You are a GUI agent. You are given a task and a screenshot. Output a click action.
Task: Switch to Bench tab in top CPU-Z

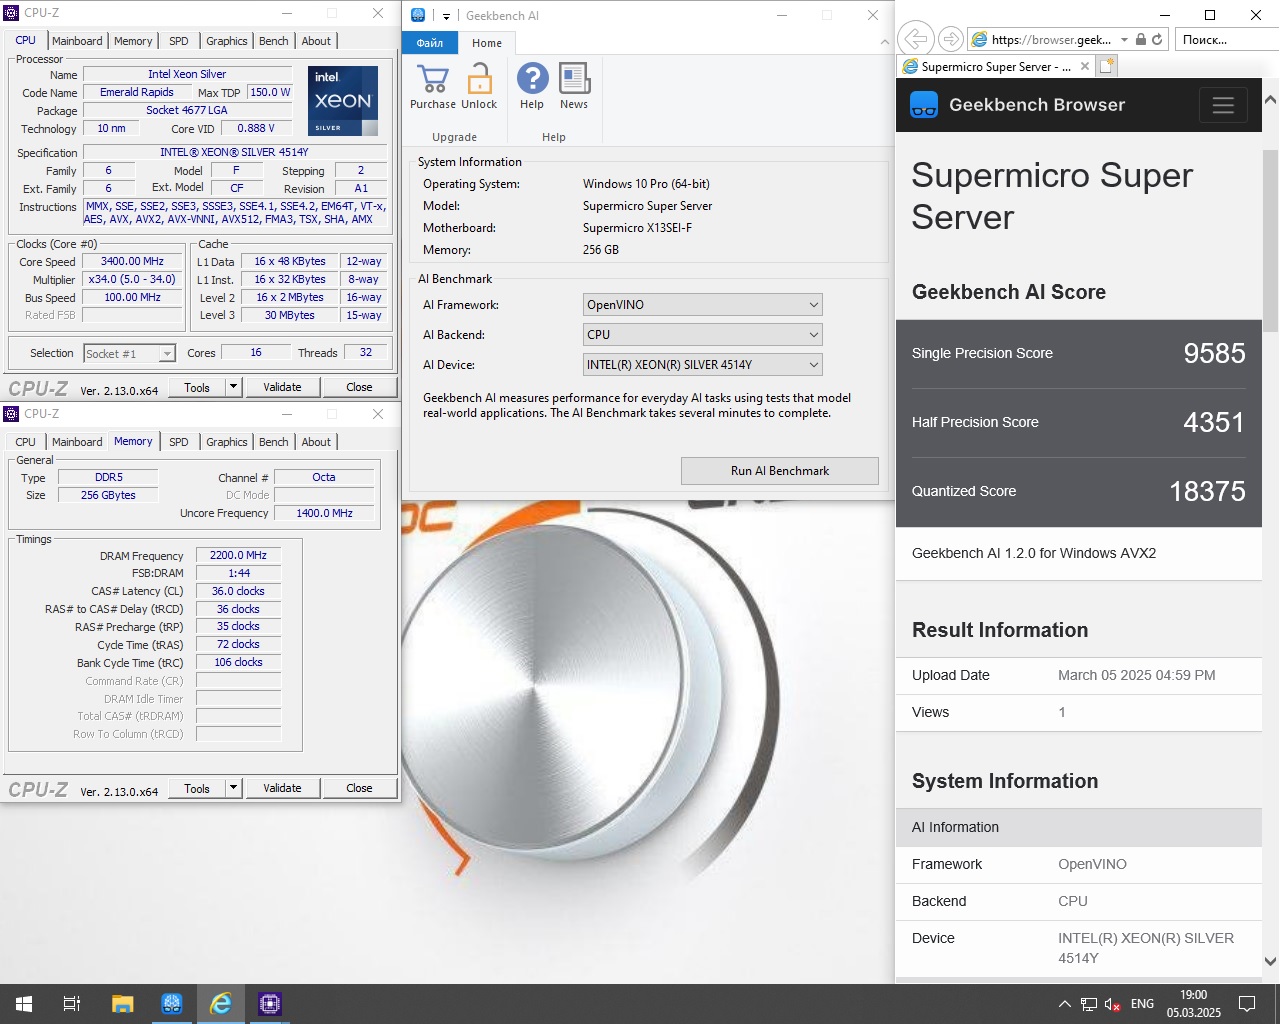(x=274, y=41)
